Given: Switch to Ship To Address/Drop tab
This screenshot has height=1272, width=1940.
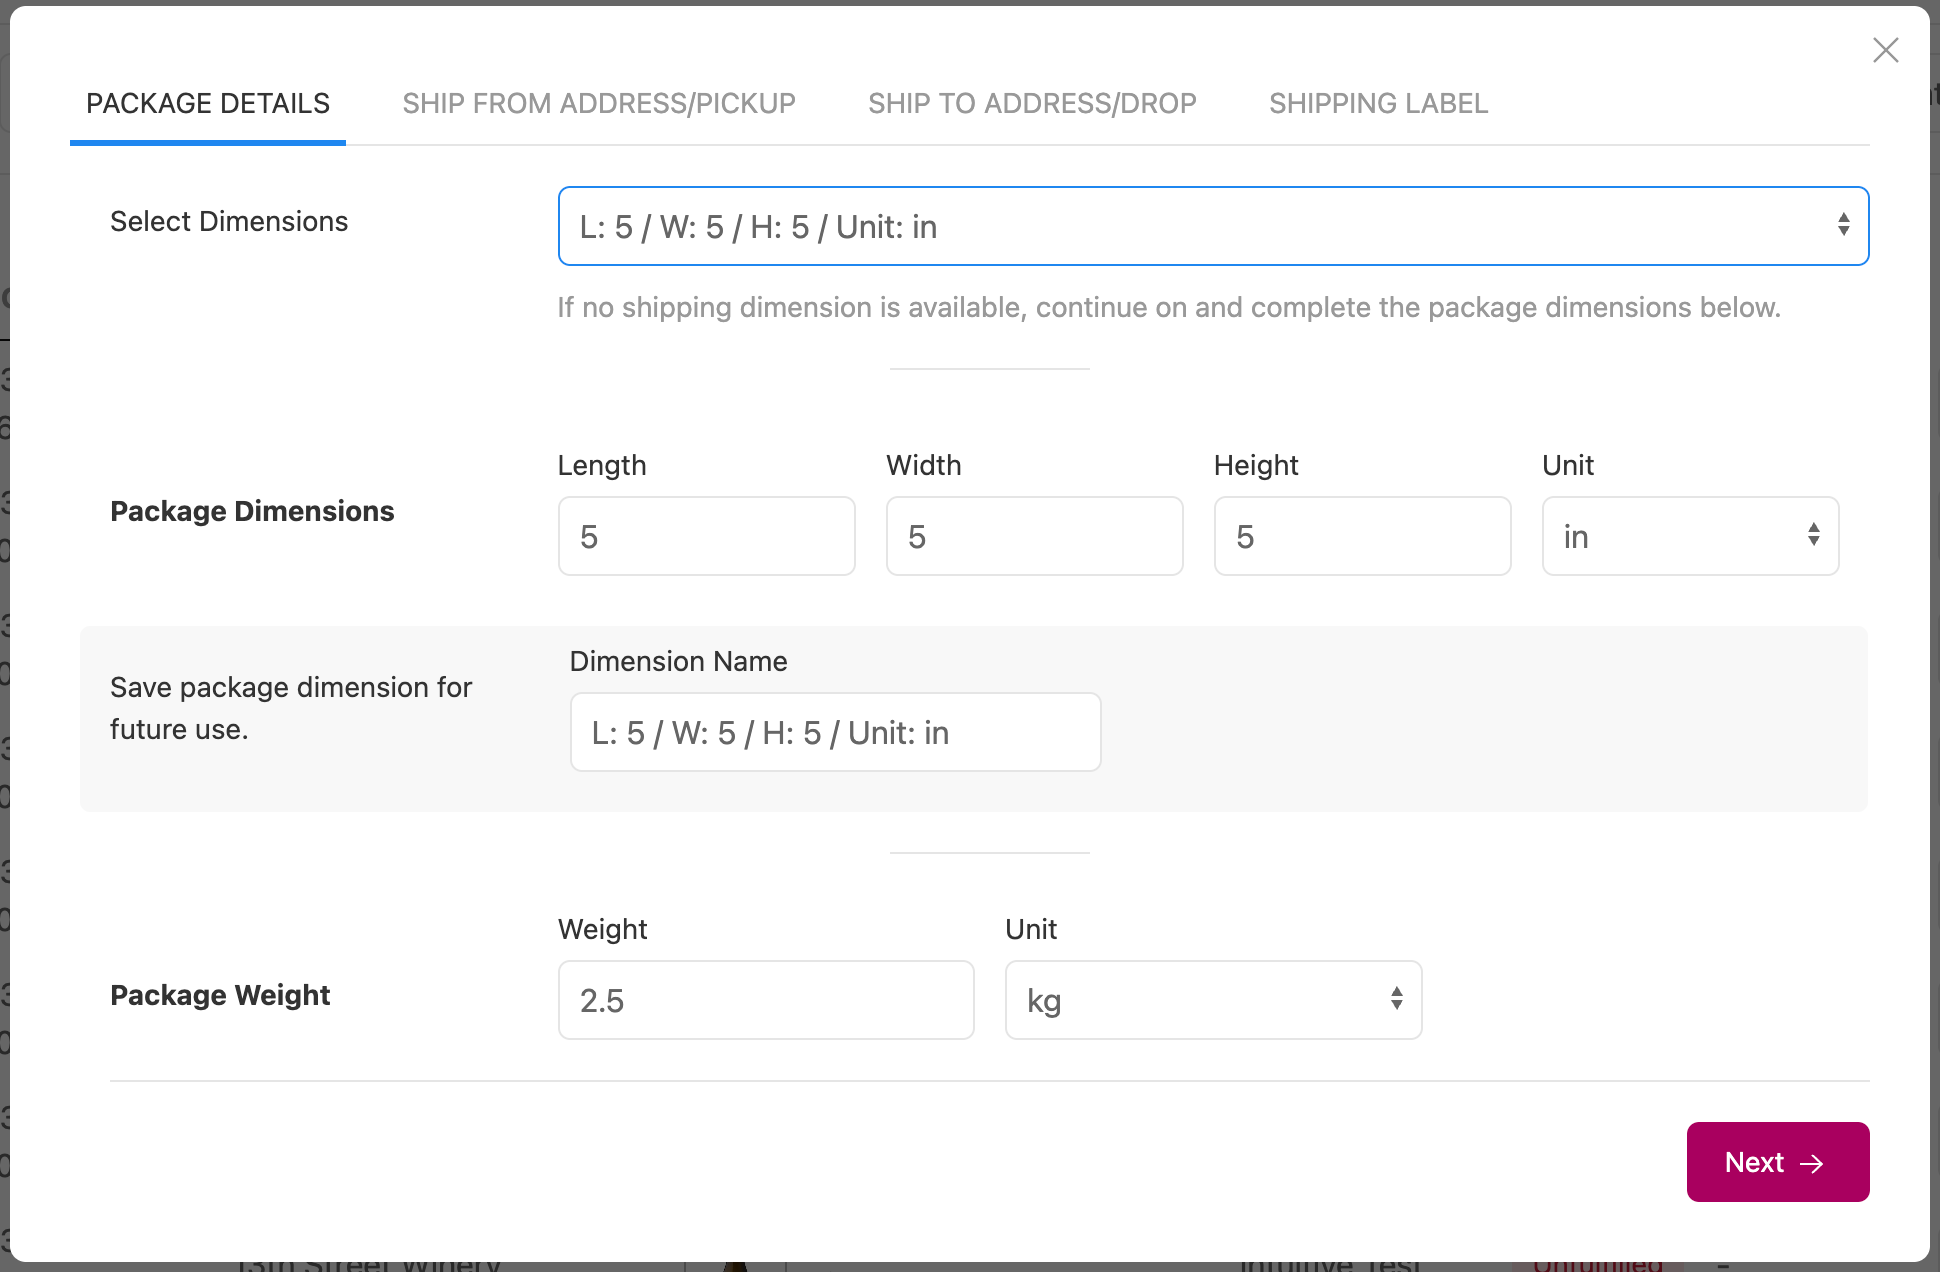Looking at the screenshot, I should pos(1032,104).
